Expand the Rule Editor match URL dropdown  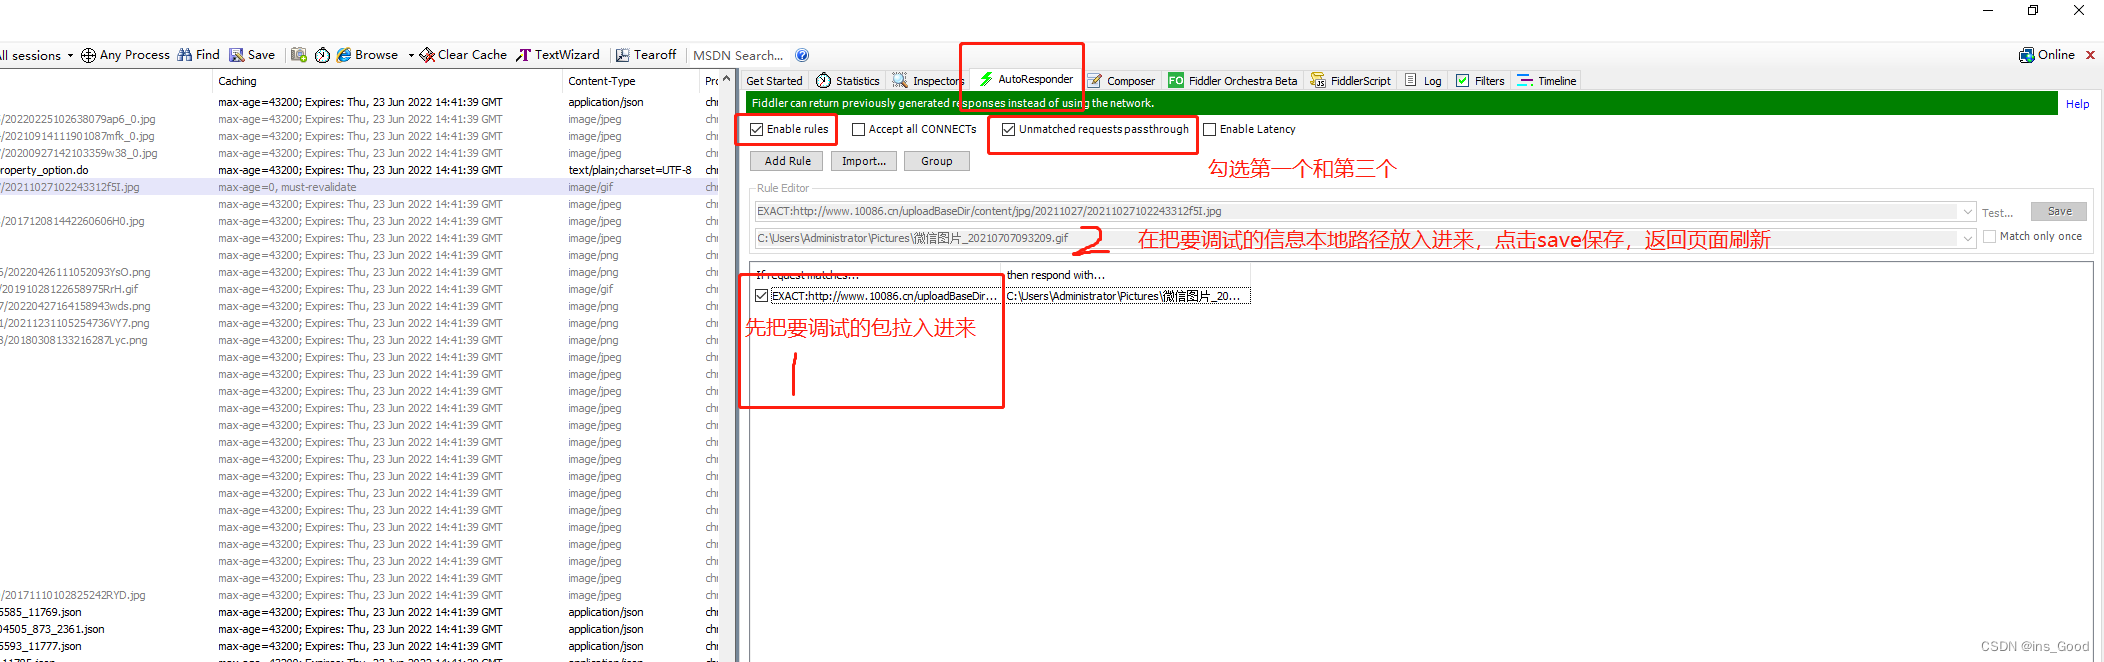tap(1967, 212)
